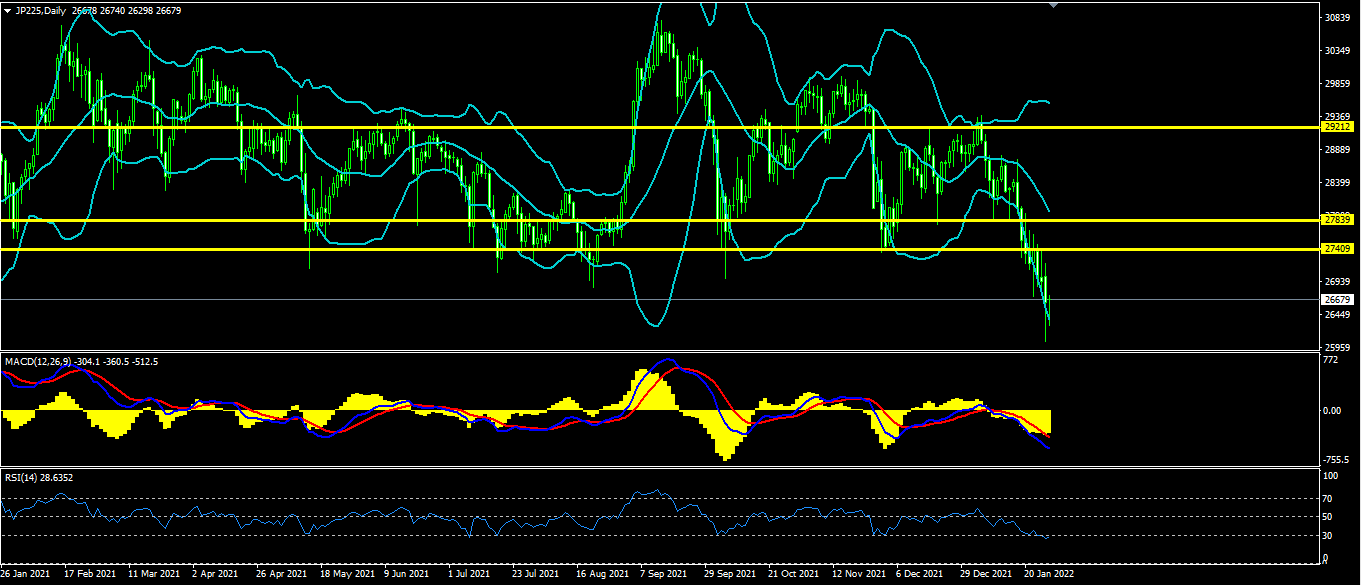Select the MACD(12,26,9) indicator label
Screen dimensions: 1362x585
[39, 360]
